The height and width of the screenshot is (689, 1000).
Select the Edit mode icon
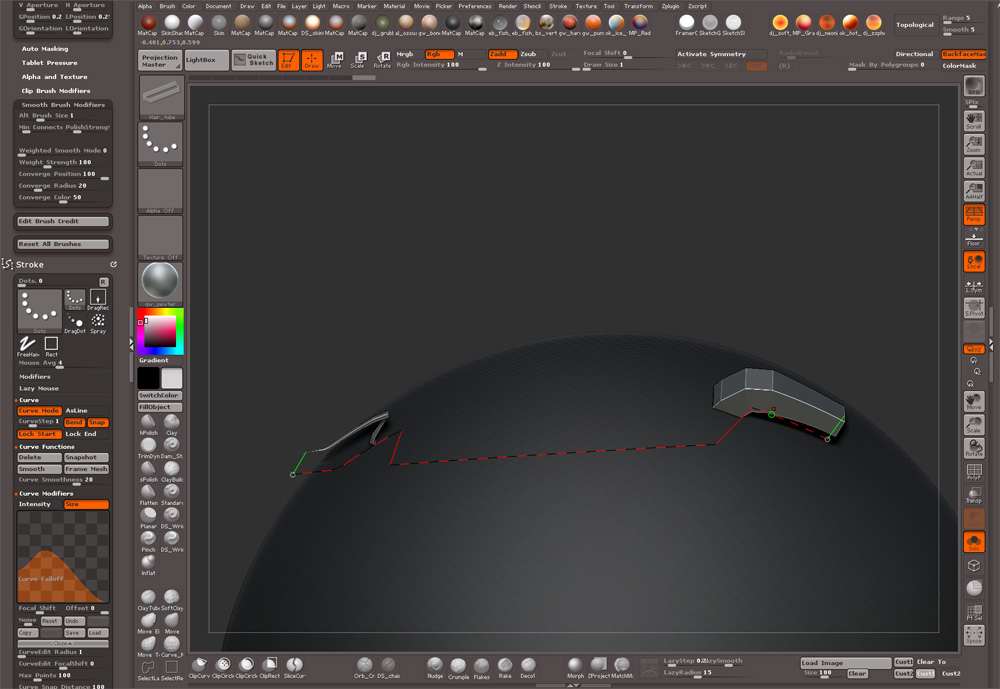click(x=288, y=60)
